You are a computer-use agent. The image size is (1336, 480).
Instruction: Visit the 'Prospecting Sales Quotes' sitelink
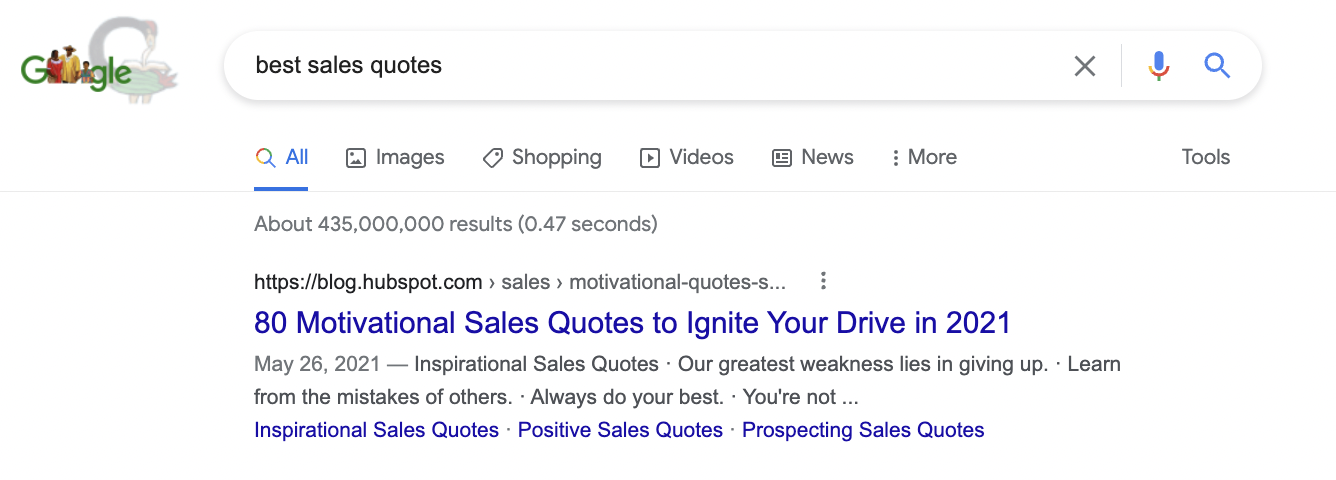point(863,430)
